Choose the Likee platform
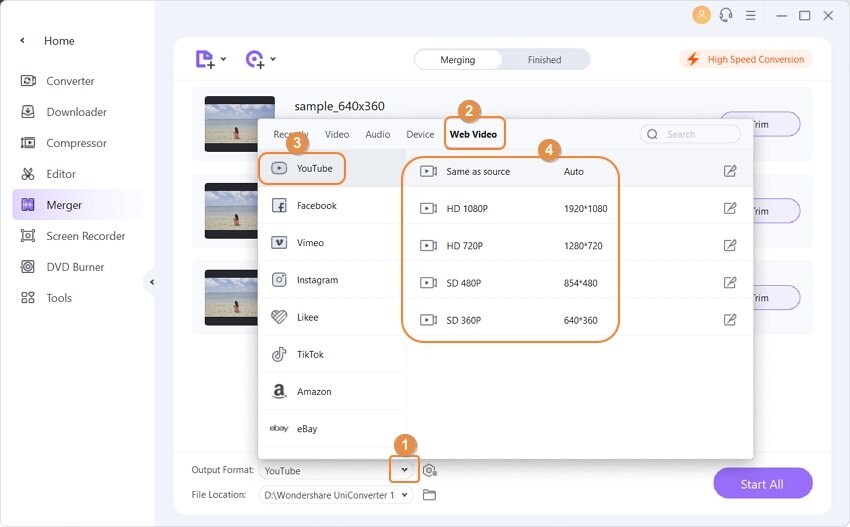The width and height of the screenshot is (850, 527). pos(332,317)
